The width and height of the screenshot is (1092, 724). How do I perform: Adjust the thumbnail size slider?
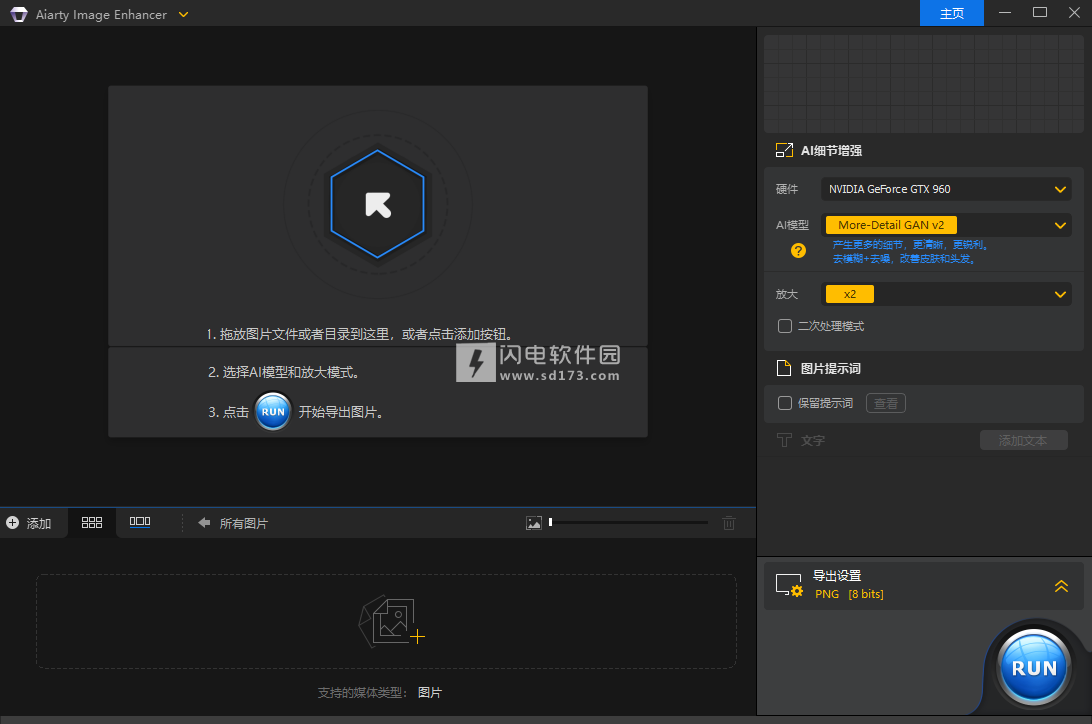pos(628,522)
